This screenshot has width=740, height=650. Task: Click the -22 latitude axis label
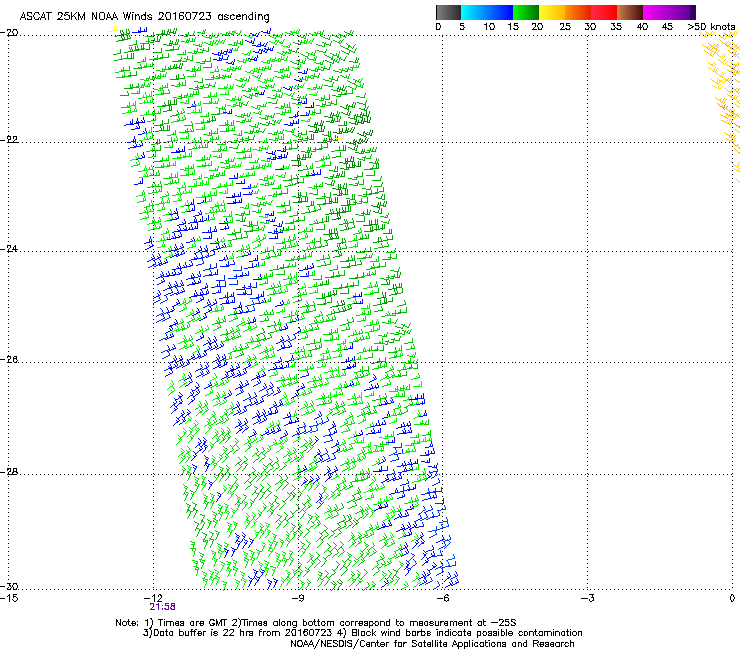[9, 140]
